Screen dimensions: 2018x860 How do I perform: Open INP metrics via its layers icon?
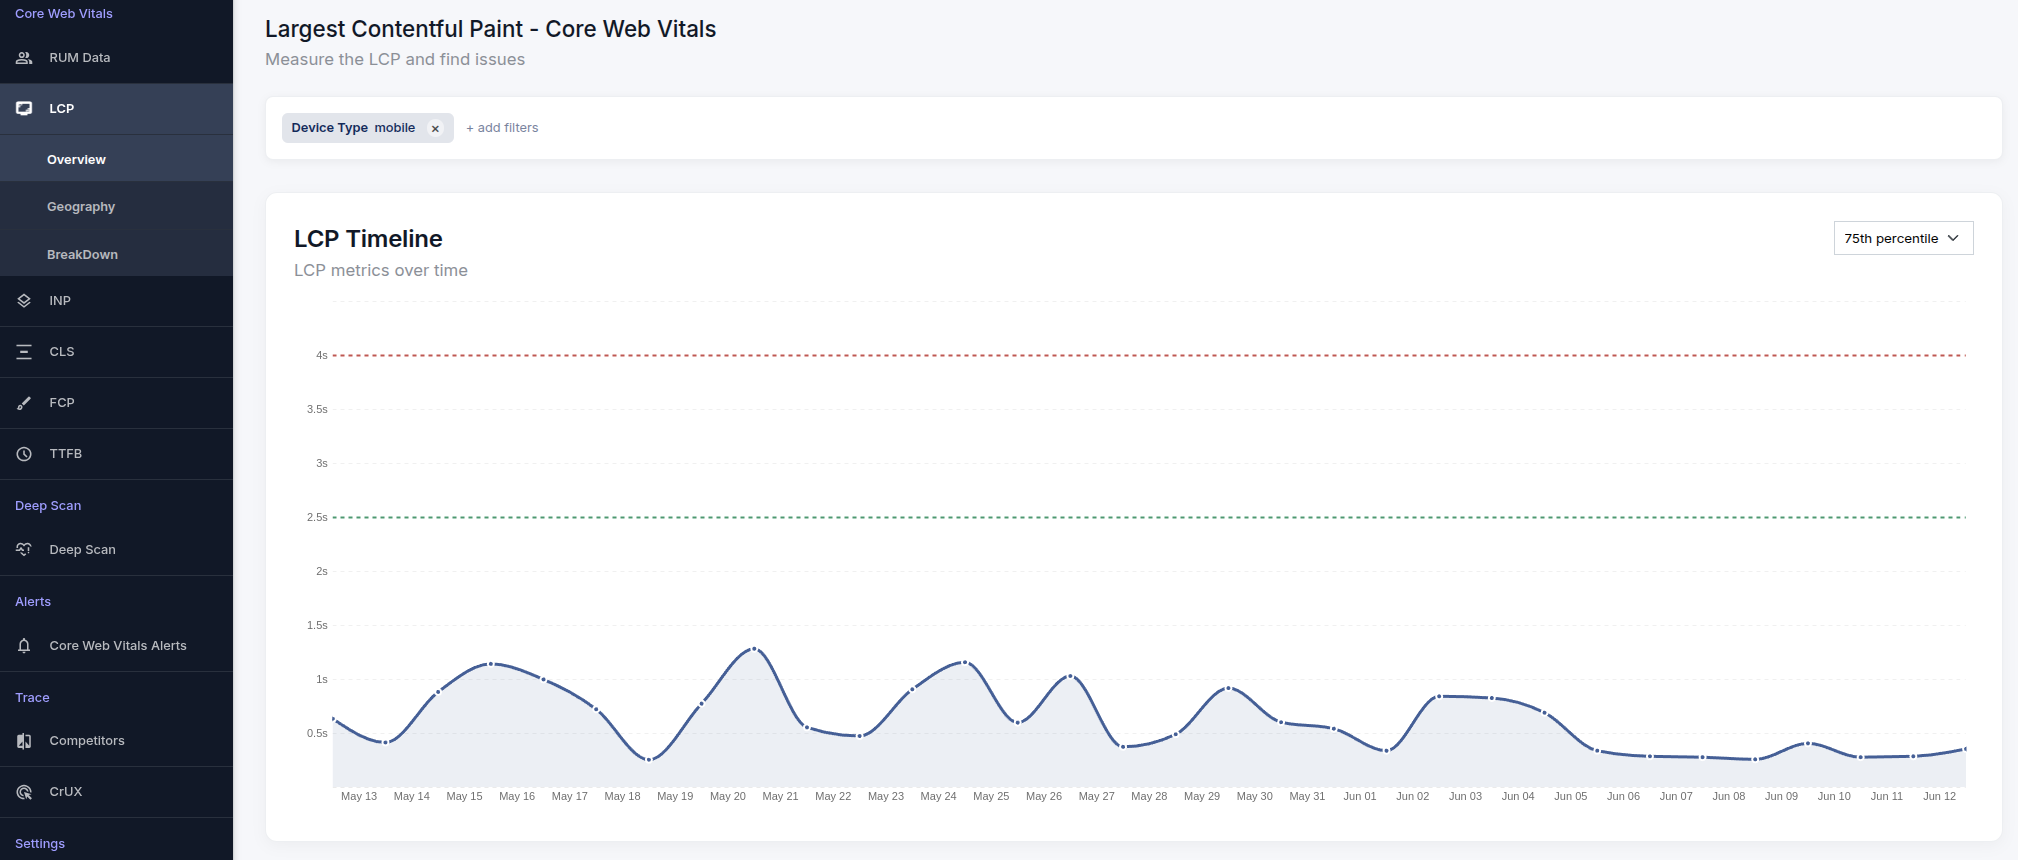(x=24, y=300)
